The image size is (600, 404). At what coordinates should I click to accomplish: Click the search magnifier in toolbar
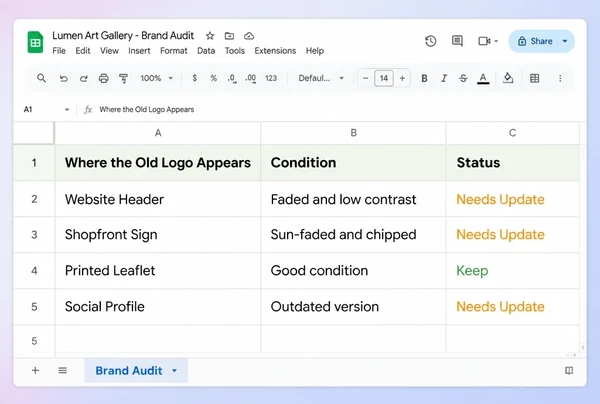41,78
